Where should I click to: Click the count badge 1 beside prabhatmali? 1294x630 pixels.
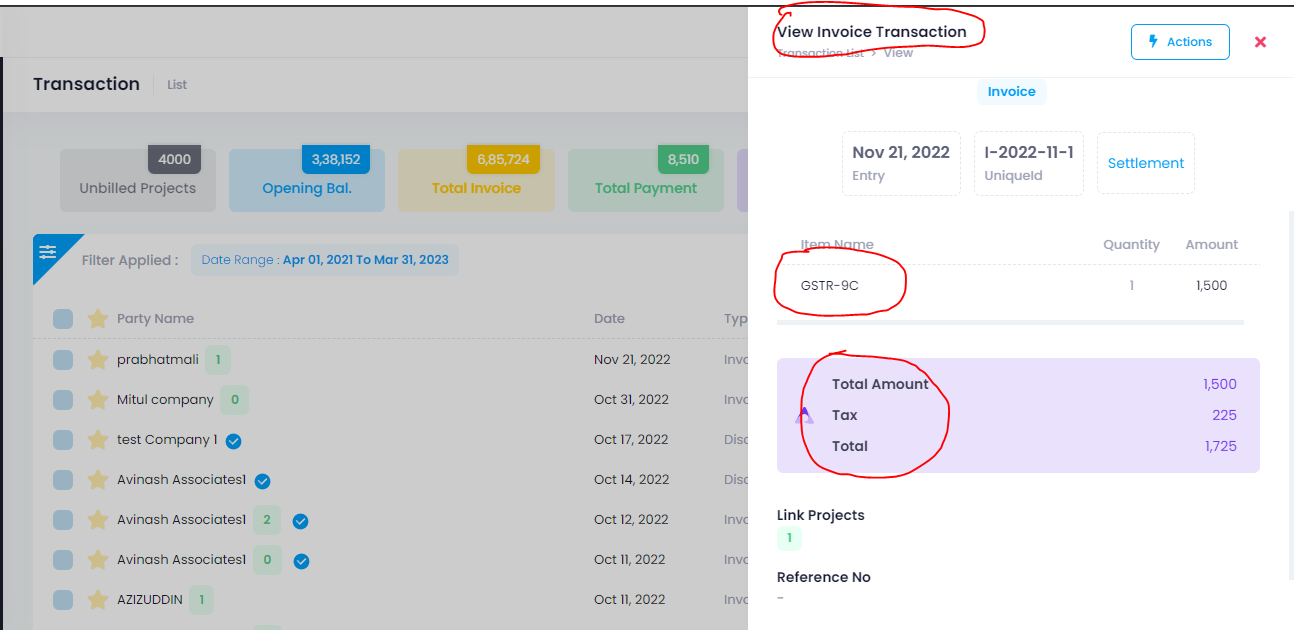[217, 360]
